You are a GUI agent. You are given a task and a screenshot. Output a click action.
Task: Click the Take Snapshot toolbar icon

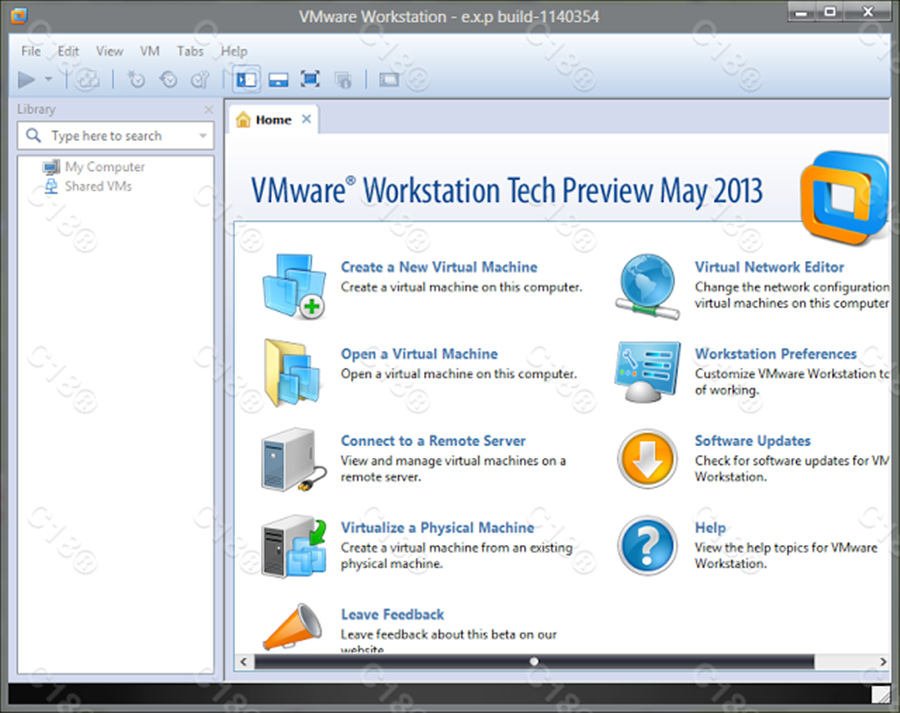137,79
